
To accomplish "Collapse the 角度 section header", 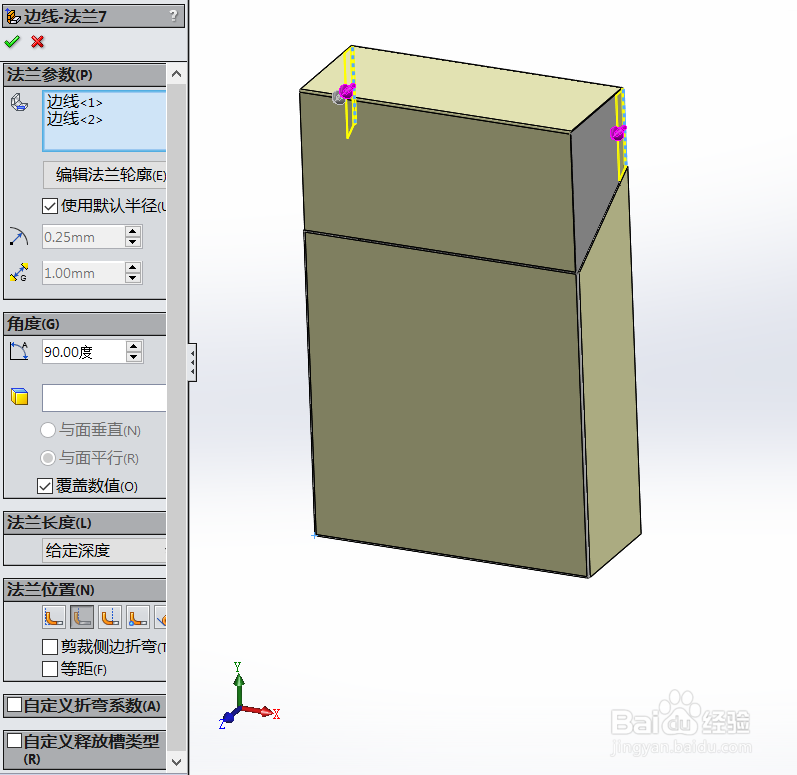I will (x=85, y=324).
